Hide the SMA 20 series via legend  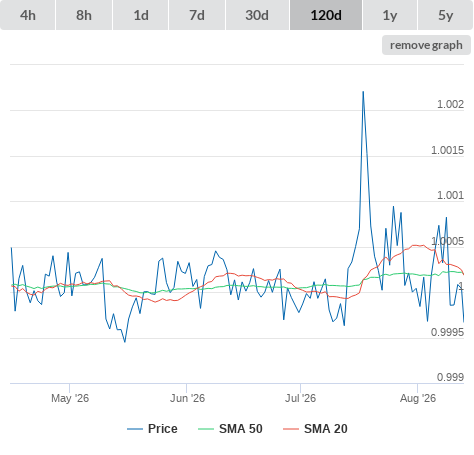(x=315, y=429)
